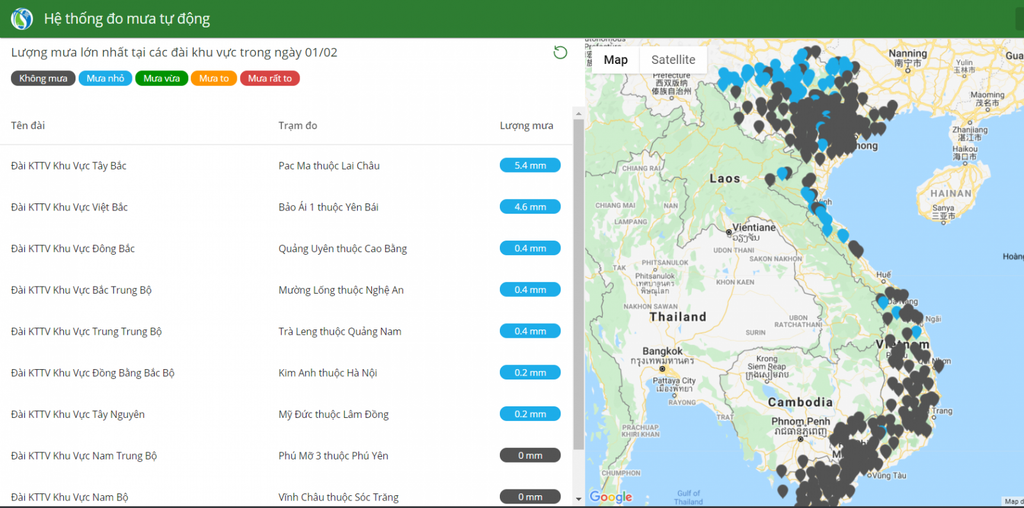The width and height of the screenshot is (1024, 508).
Task: Click the 'Trạm đo' column header
Action: coord(298,125)
